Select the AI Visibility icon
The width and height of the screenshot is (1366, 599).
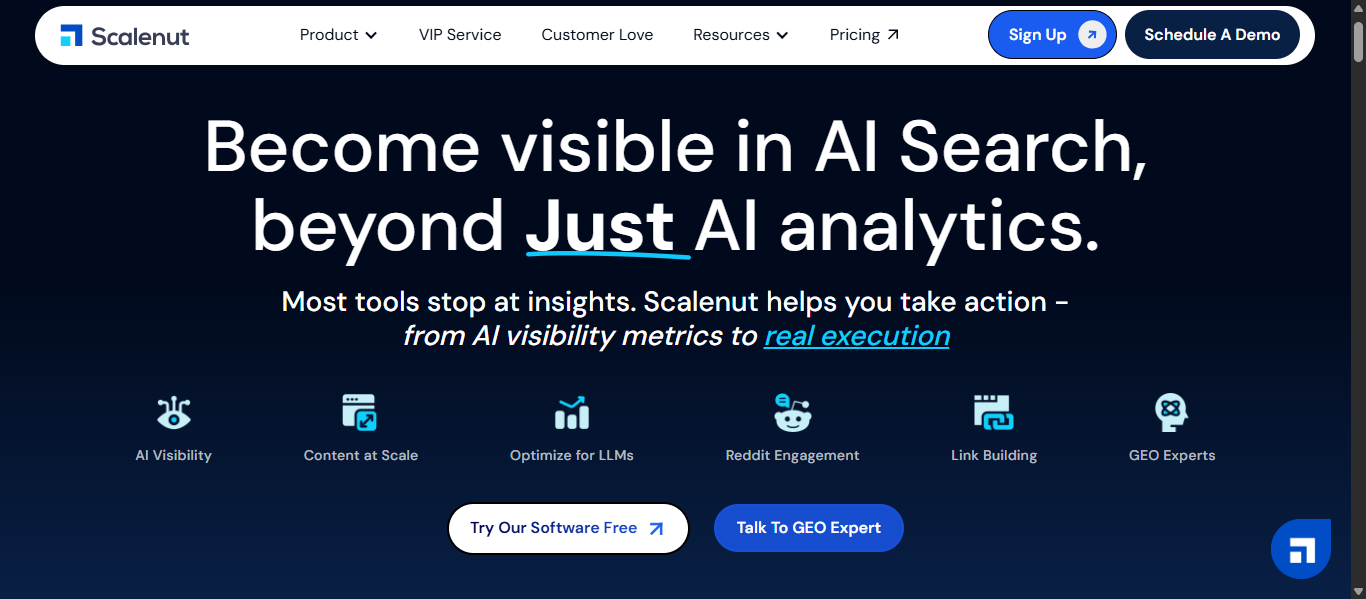[173, 412]
